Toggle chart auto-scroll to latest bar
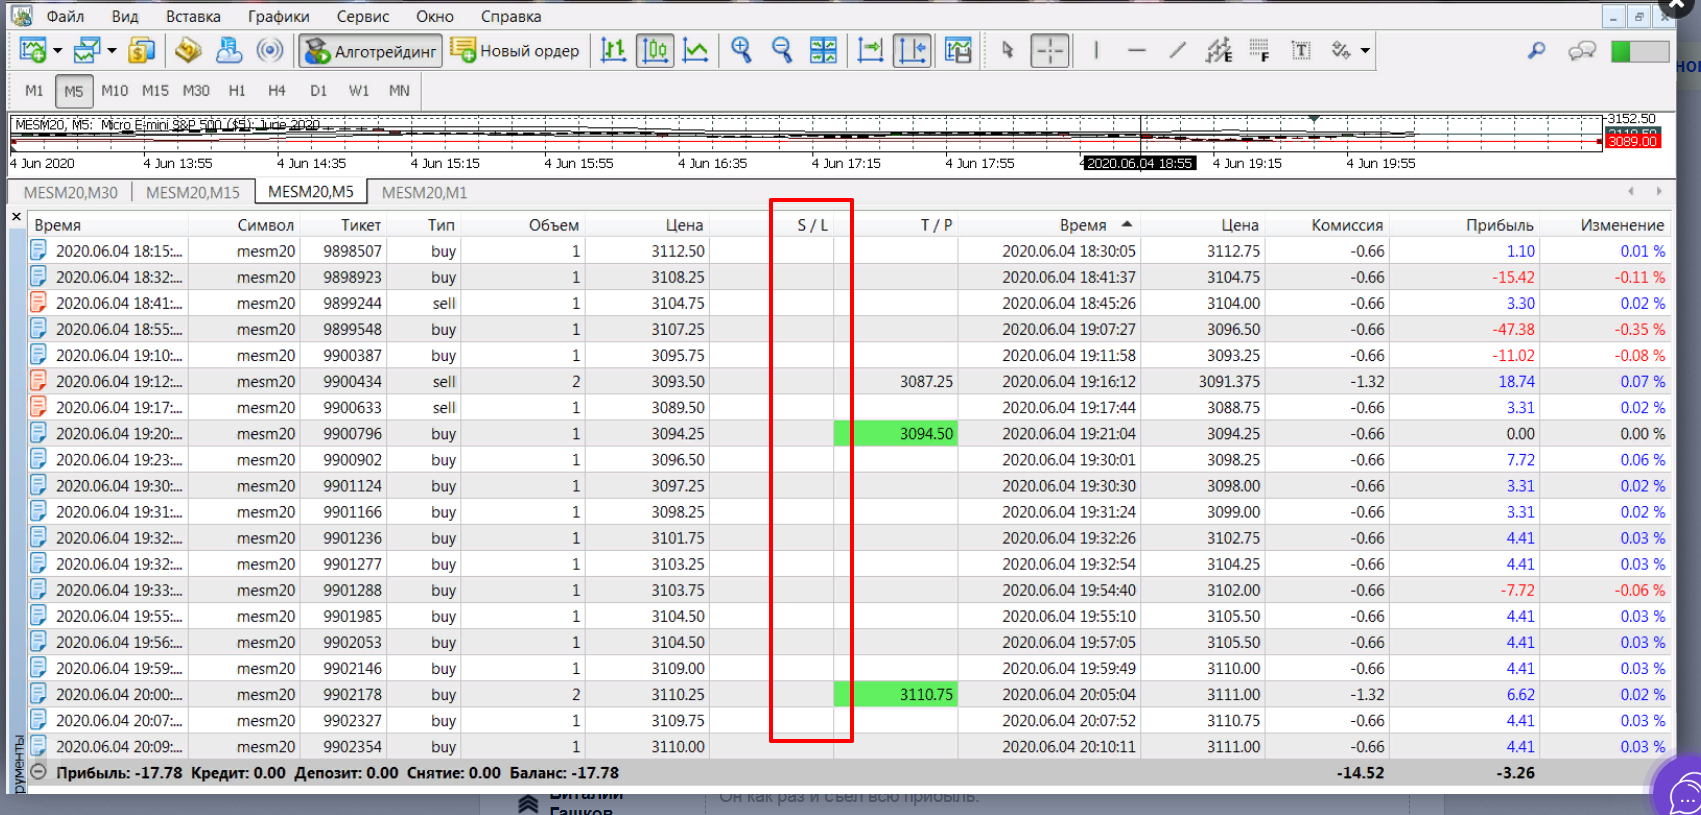 pos(870,50)
